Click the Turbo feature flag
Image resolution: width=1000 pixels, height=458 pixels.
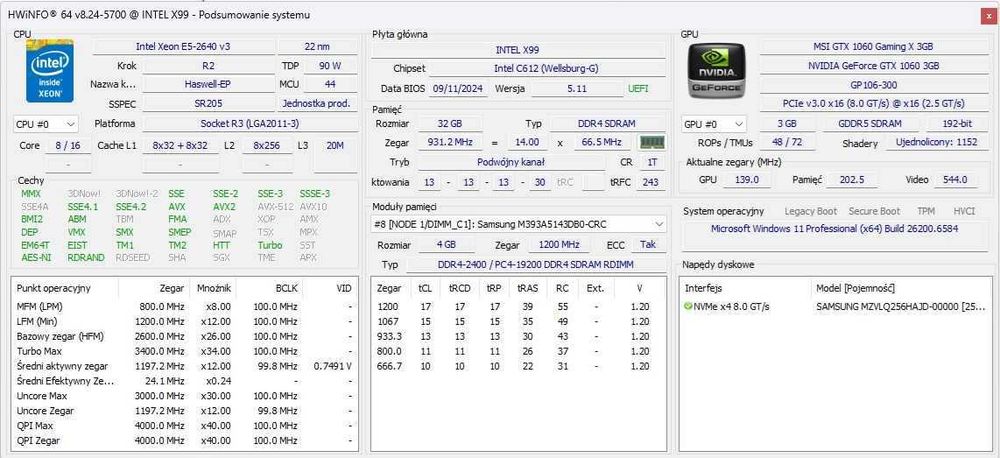270,245
